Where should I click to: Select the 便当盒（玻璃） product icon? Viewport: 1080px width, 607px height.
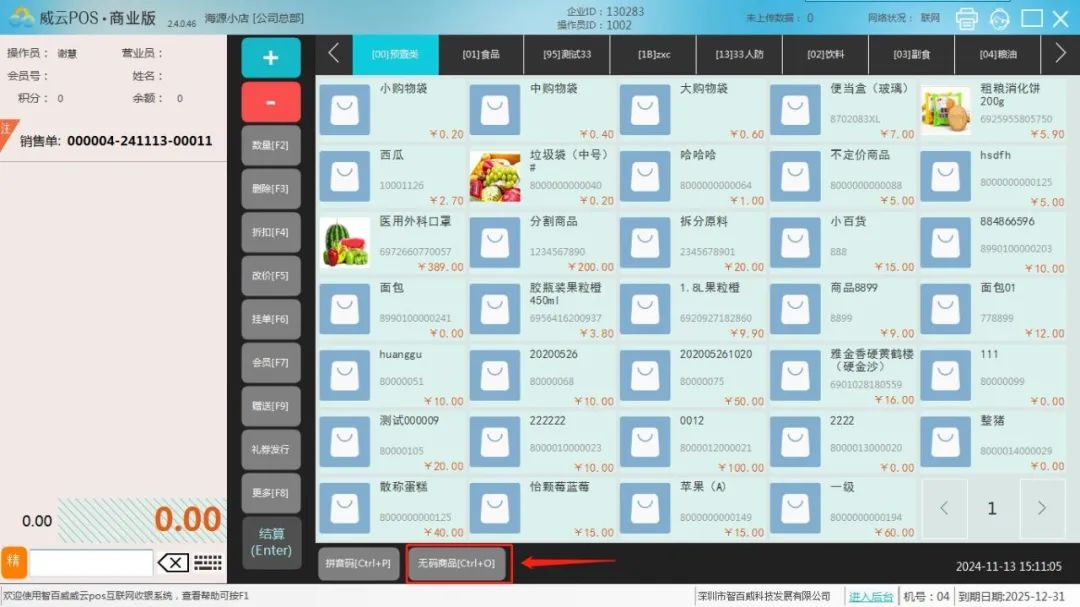click(795, 110)
